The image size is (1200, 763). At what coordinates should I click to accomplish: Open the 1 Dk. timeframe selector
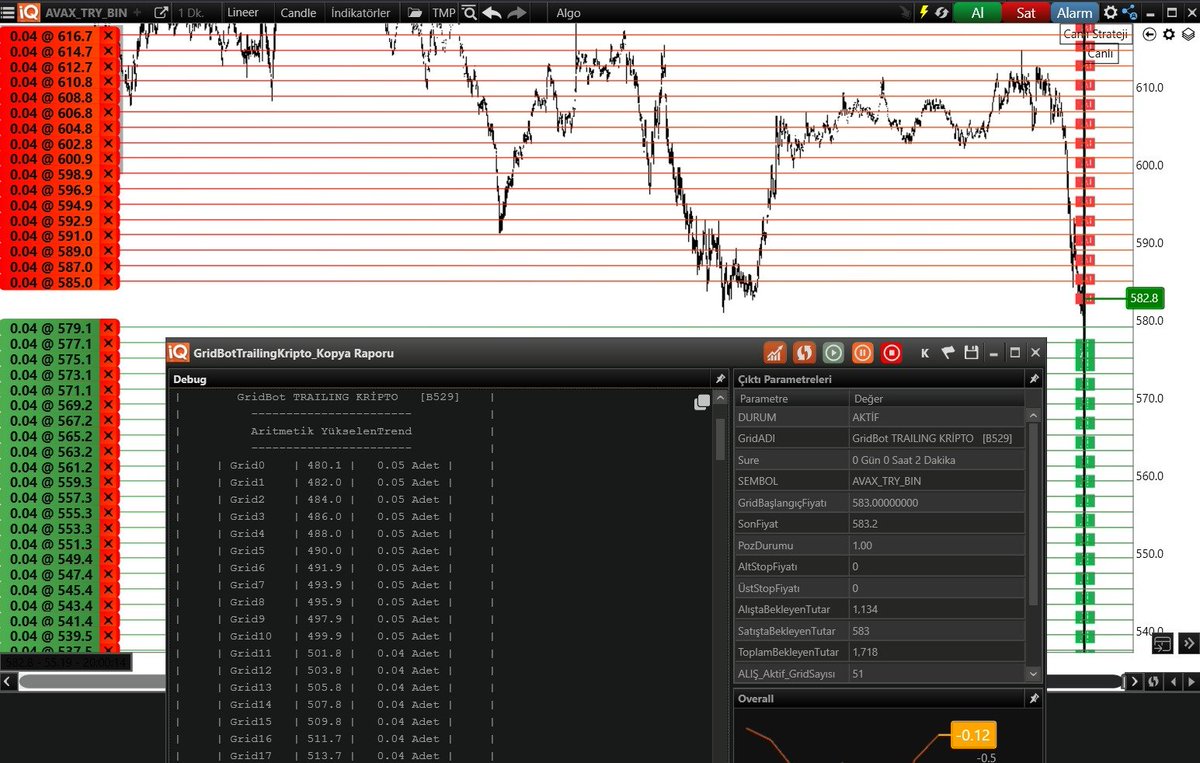point(189,13)
